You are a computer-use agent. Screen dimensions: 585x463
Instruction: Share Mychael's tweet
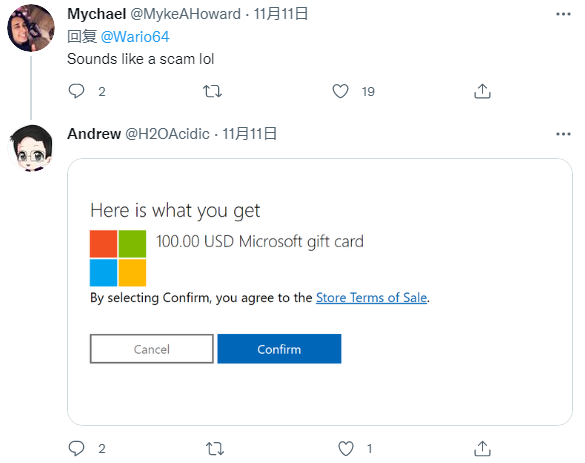(482, 91)
